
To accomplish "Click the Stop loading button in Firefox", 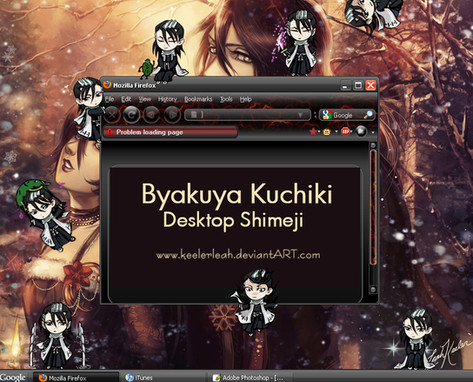I will (112, 115).
